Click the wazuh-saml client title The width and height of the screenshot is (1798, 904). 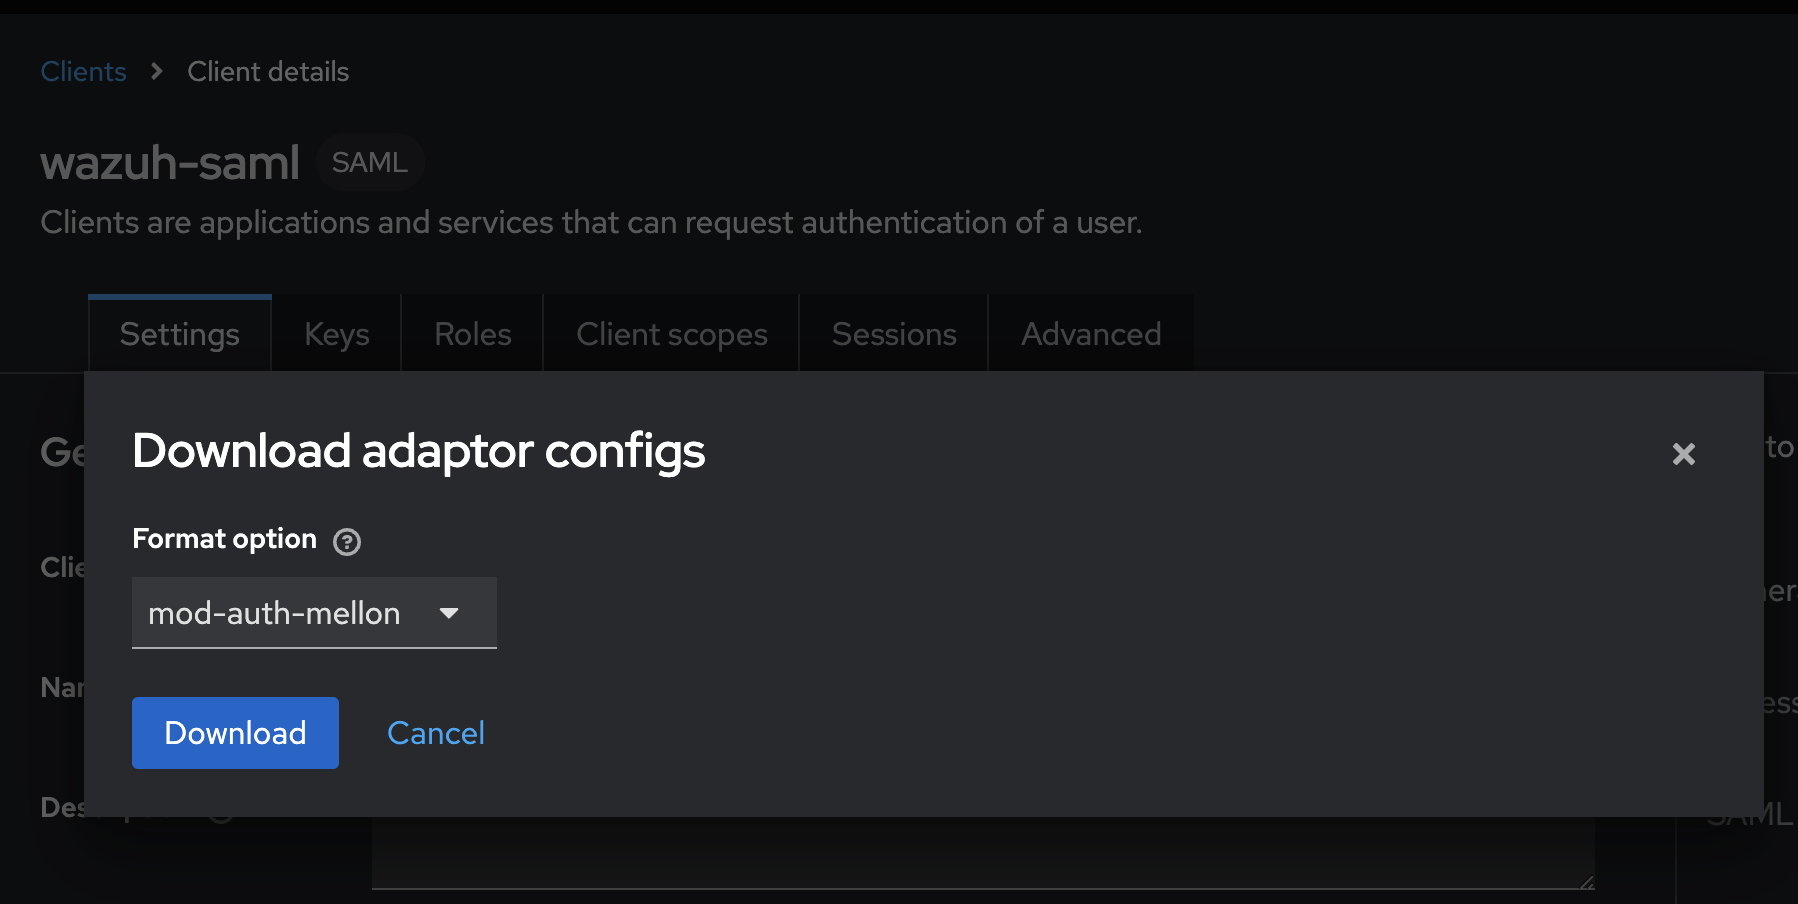tap(169, 161)
